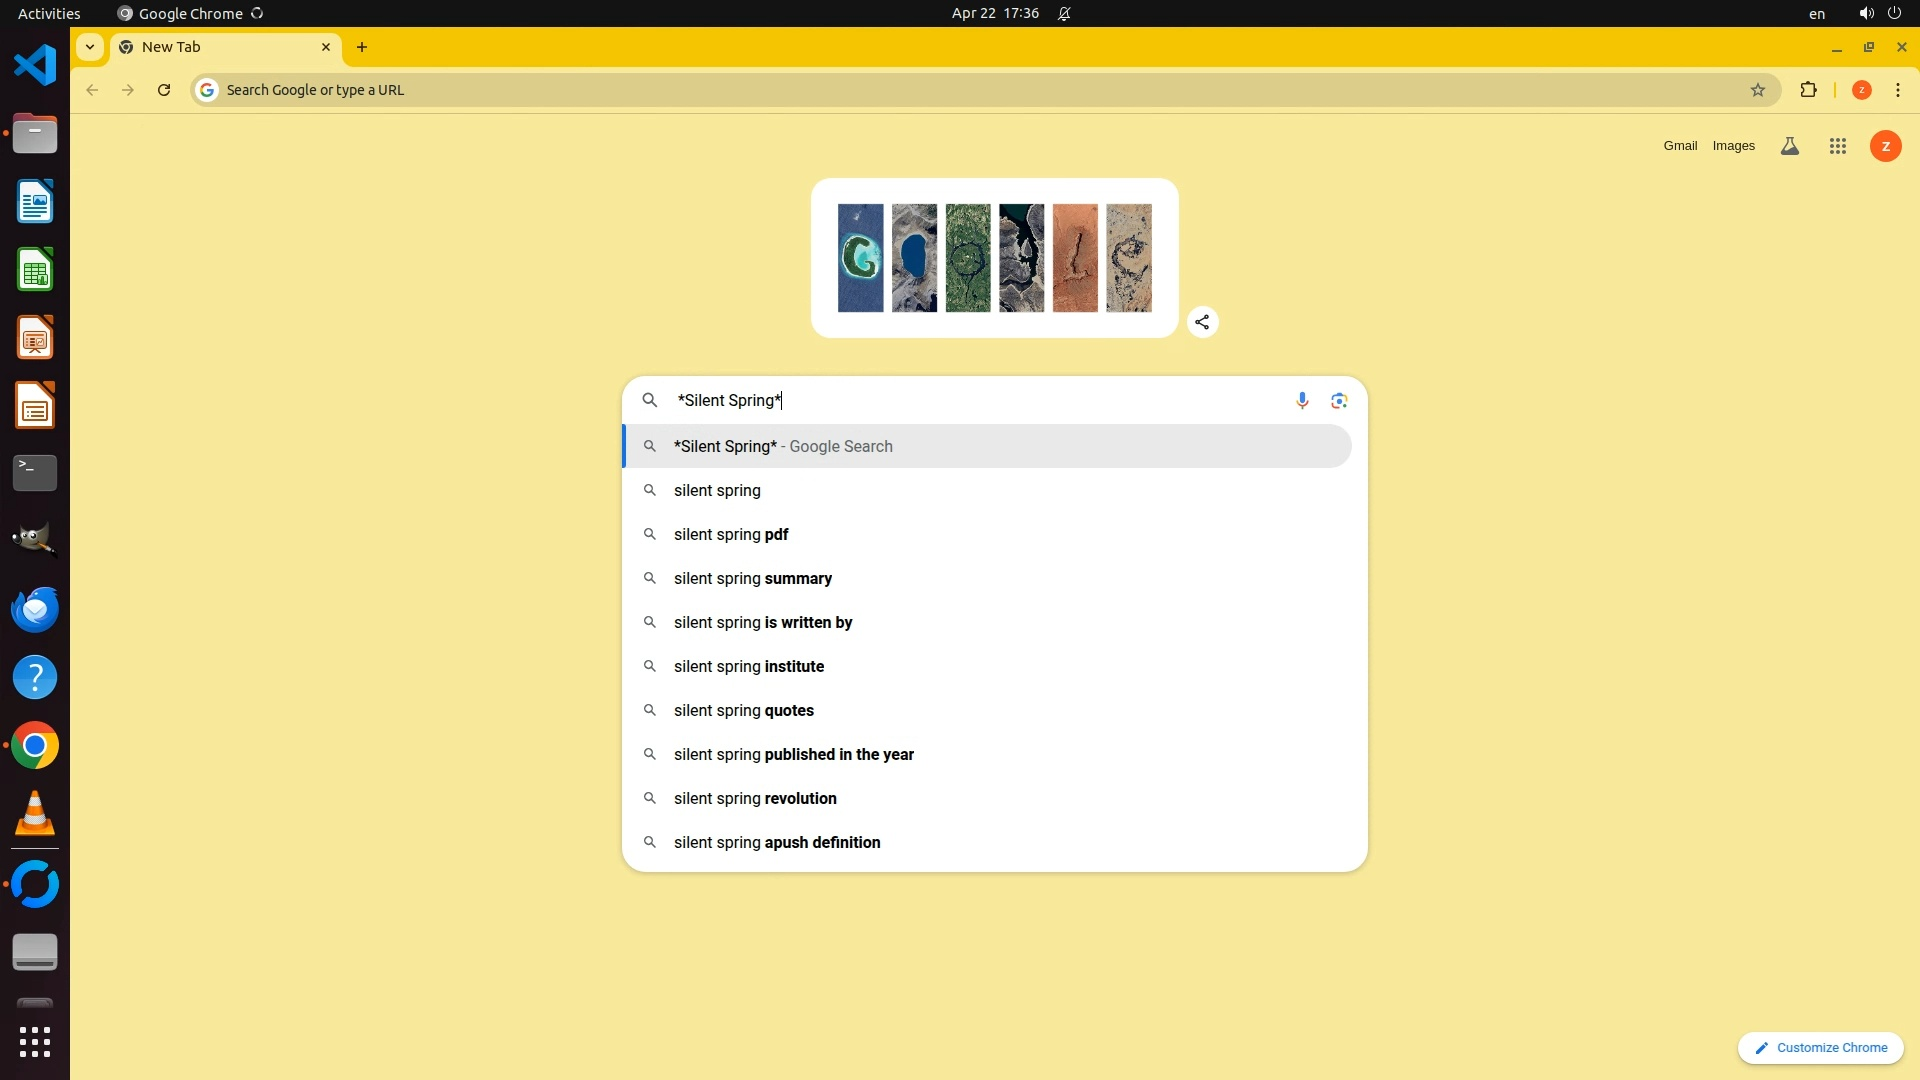
Task: Reload the current page
Action: [x=164, y=90]
